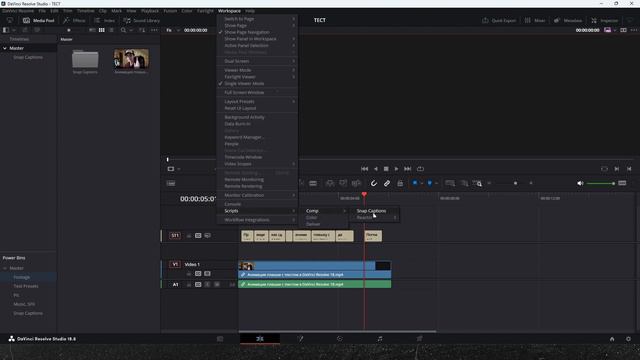Mute audio with speaker icon
This screenshot has width=640, height=360.
click(x=580, y=184)
